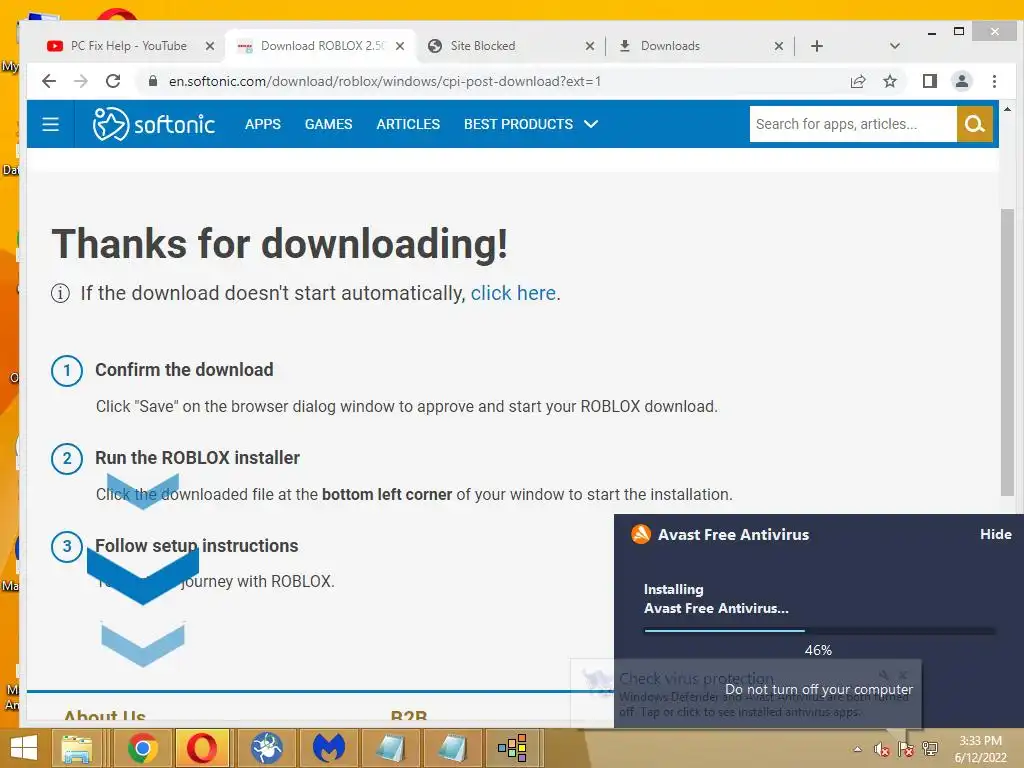Click the '46%' progress text

click(818, 650)
